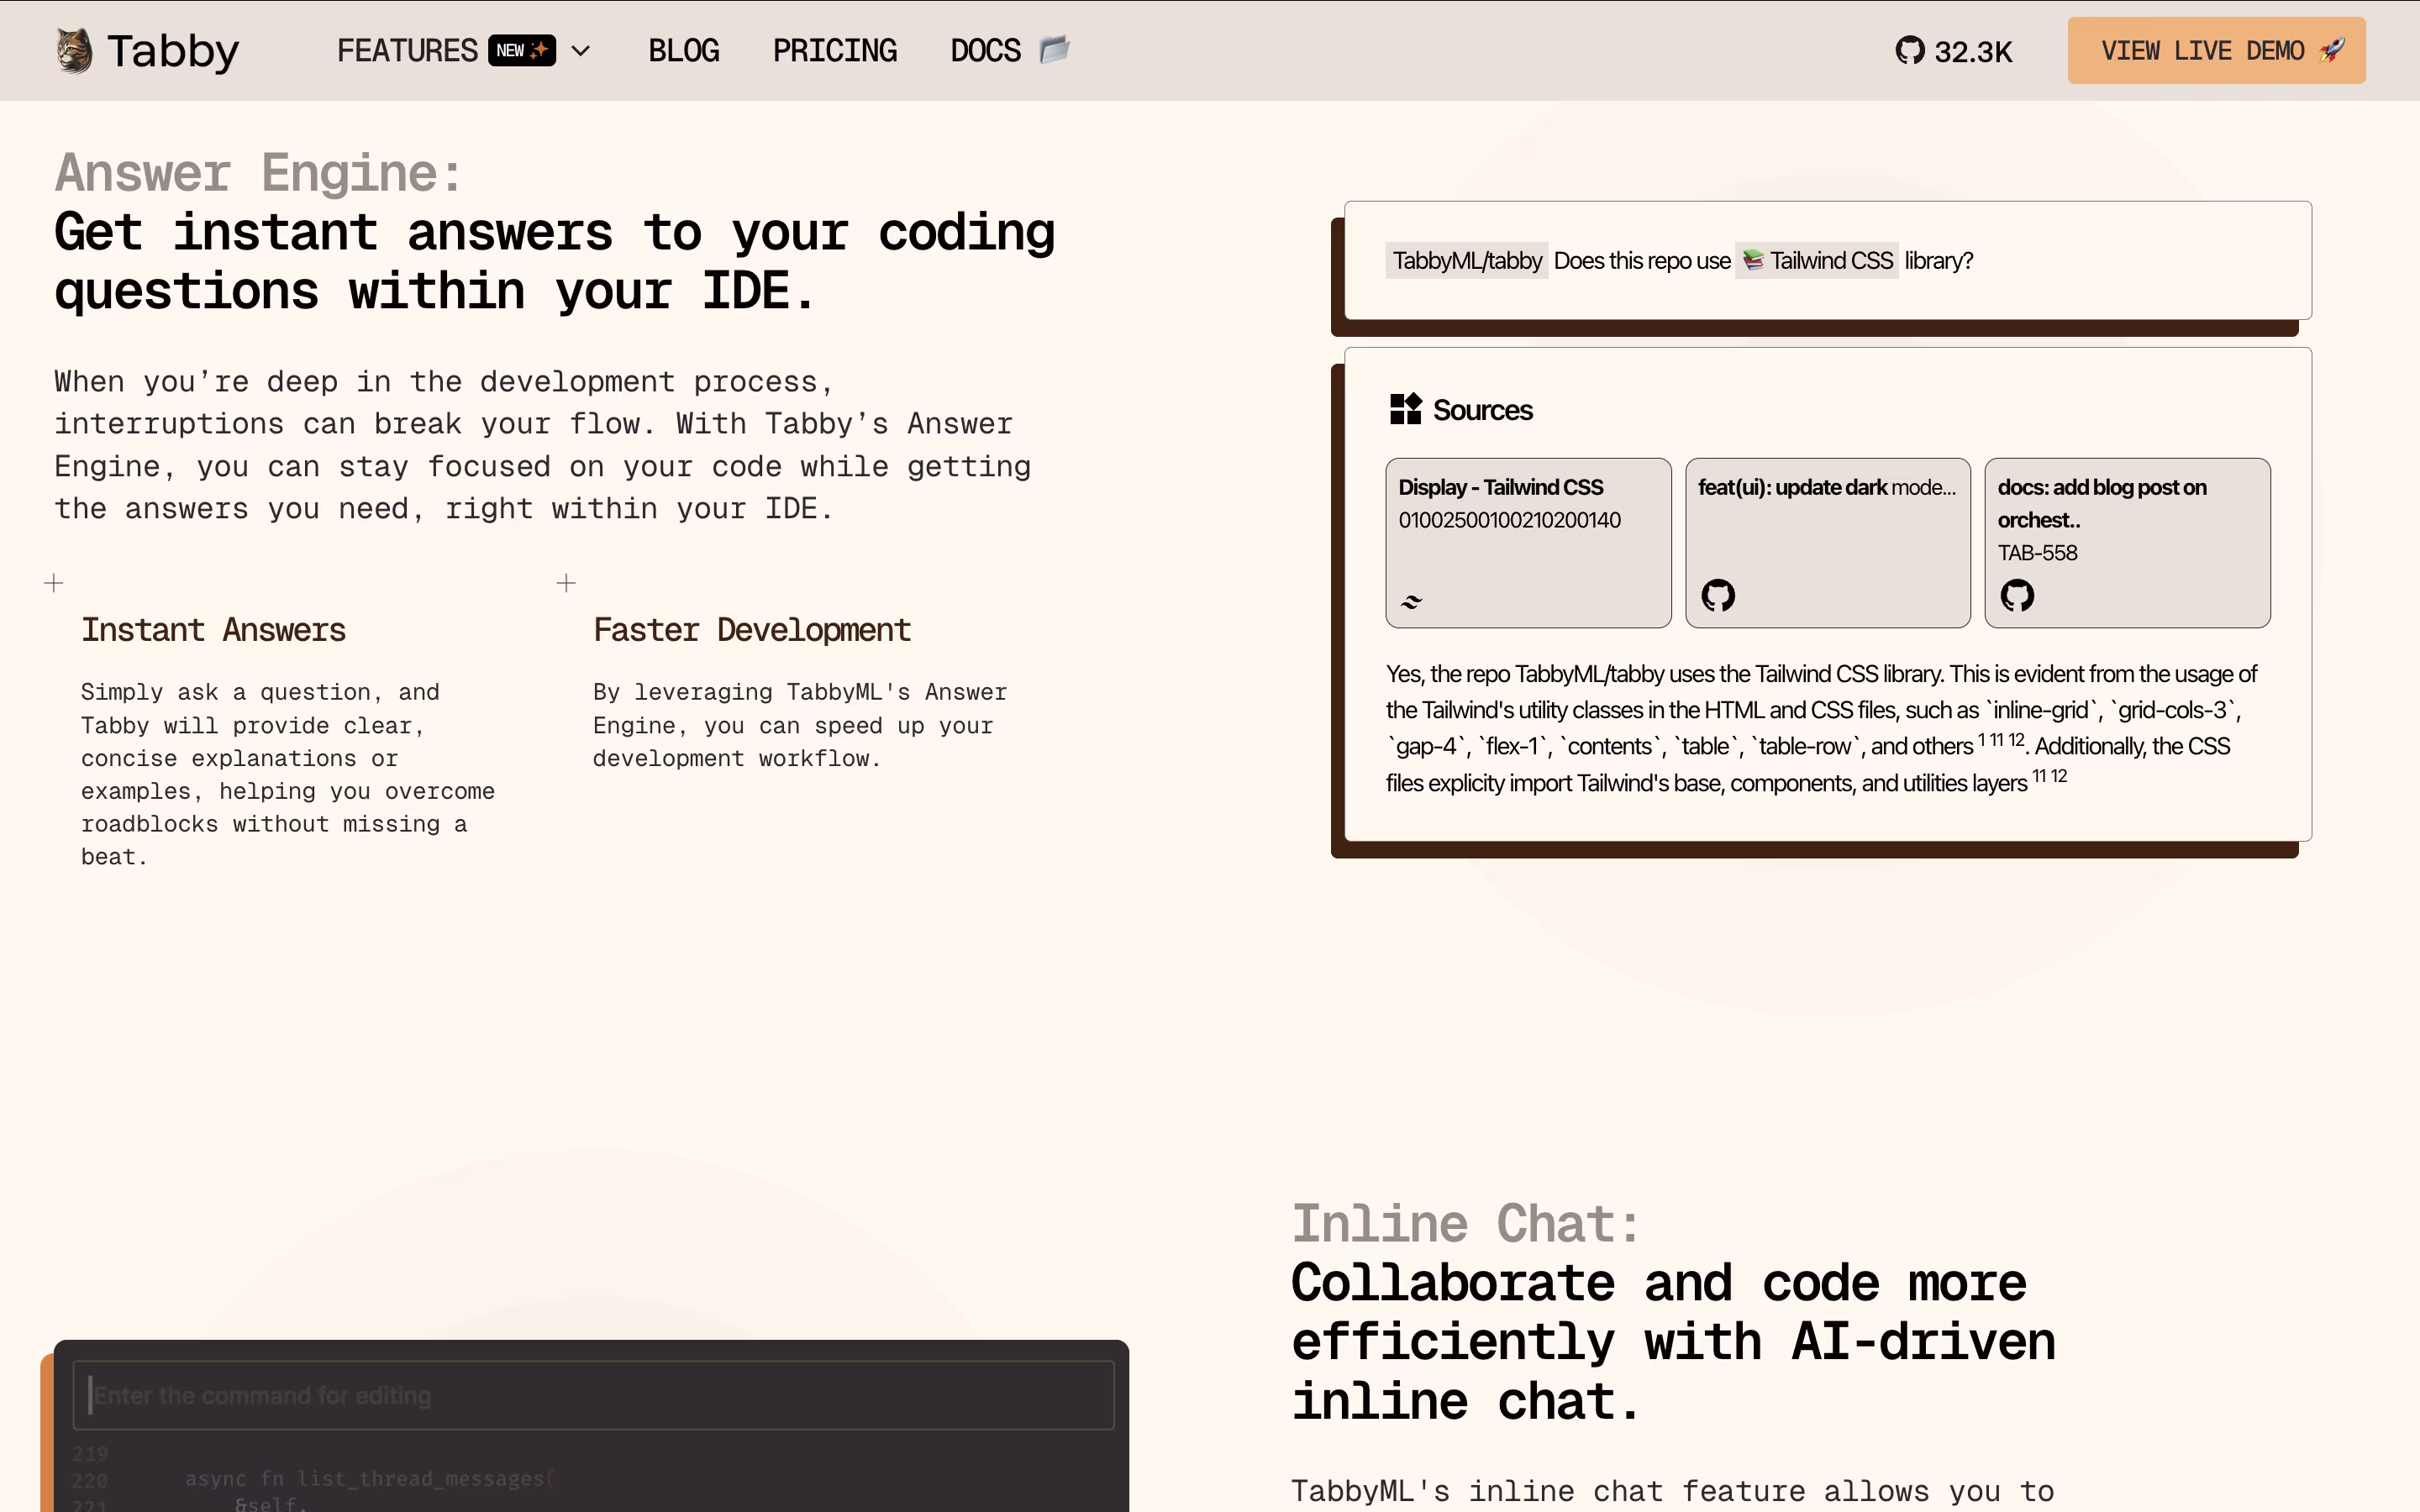
Task: Click the Tabby cat logo icon
Action: [x=74, y=50]
